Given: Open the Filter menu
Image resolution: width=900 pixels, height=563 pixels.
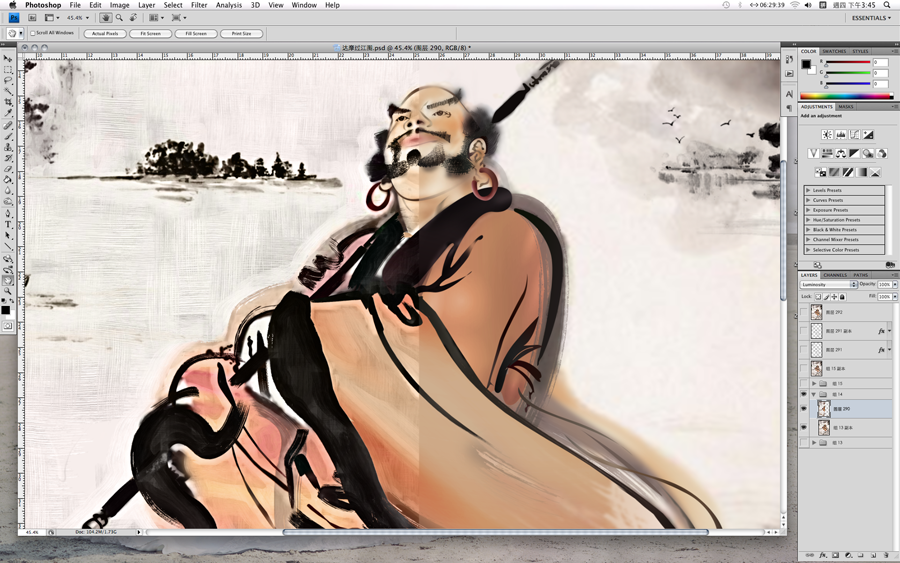Looking at the screenshot, I should (199, 5).
